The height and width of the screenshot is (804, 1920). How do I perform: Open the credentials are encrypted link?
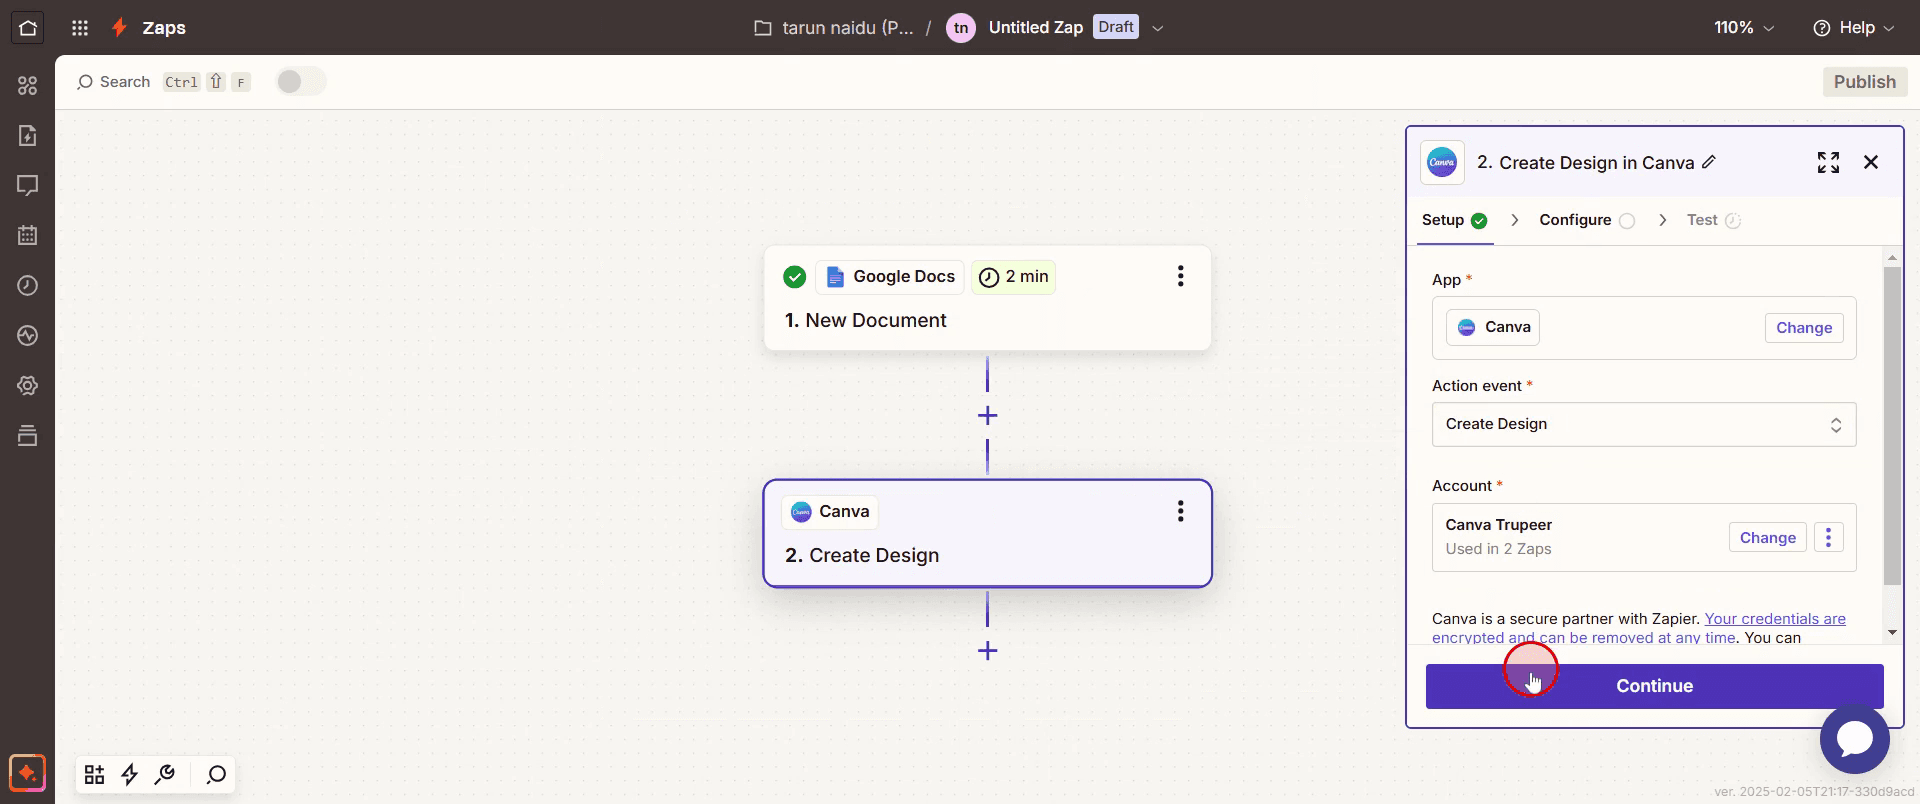point(1775,619)
